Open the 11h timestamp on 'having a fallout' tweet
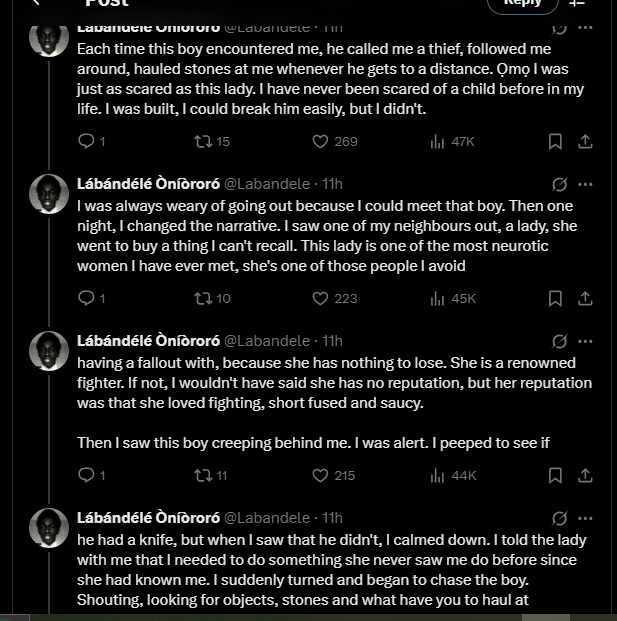Viewport: 617px width, 621px height. (x=332, y=341)
